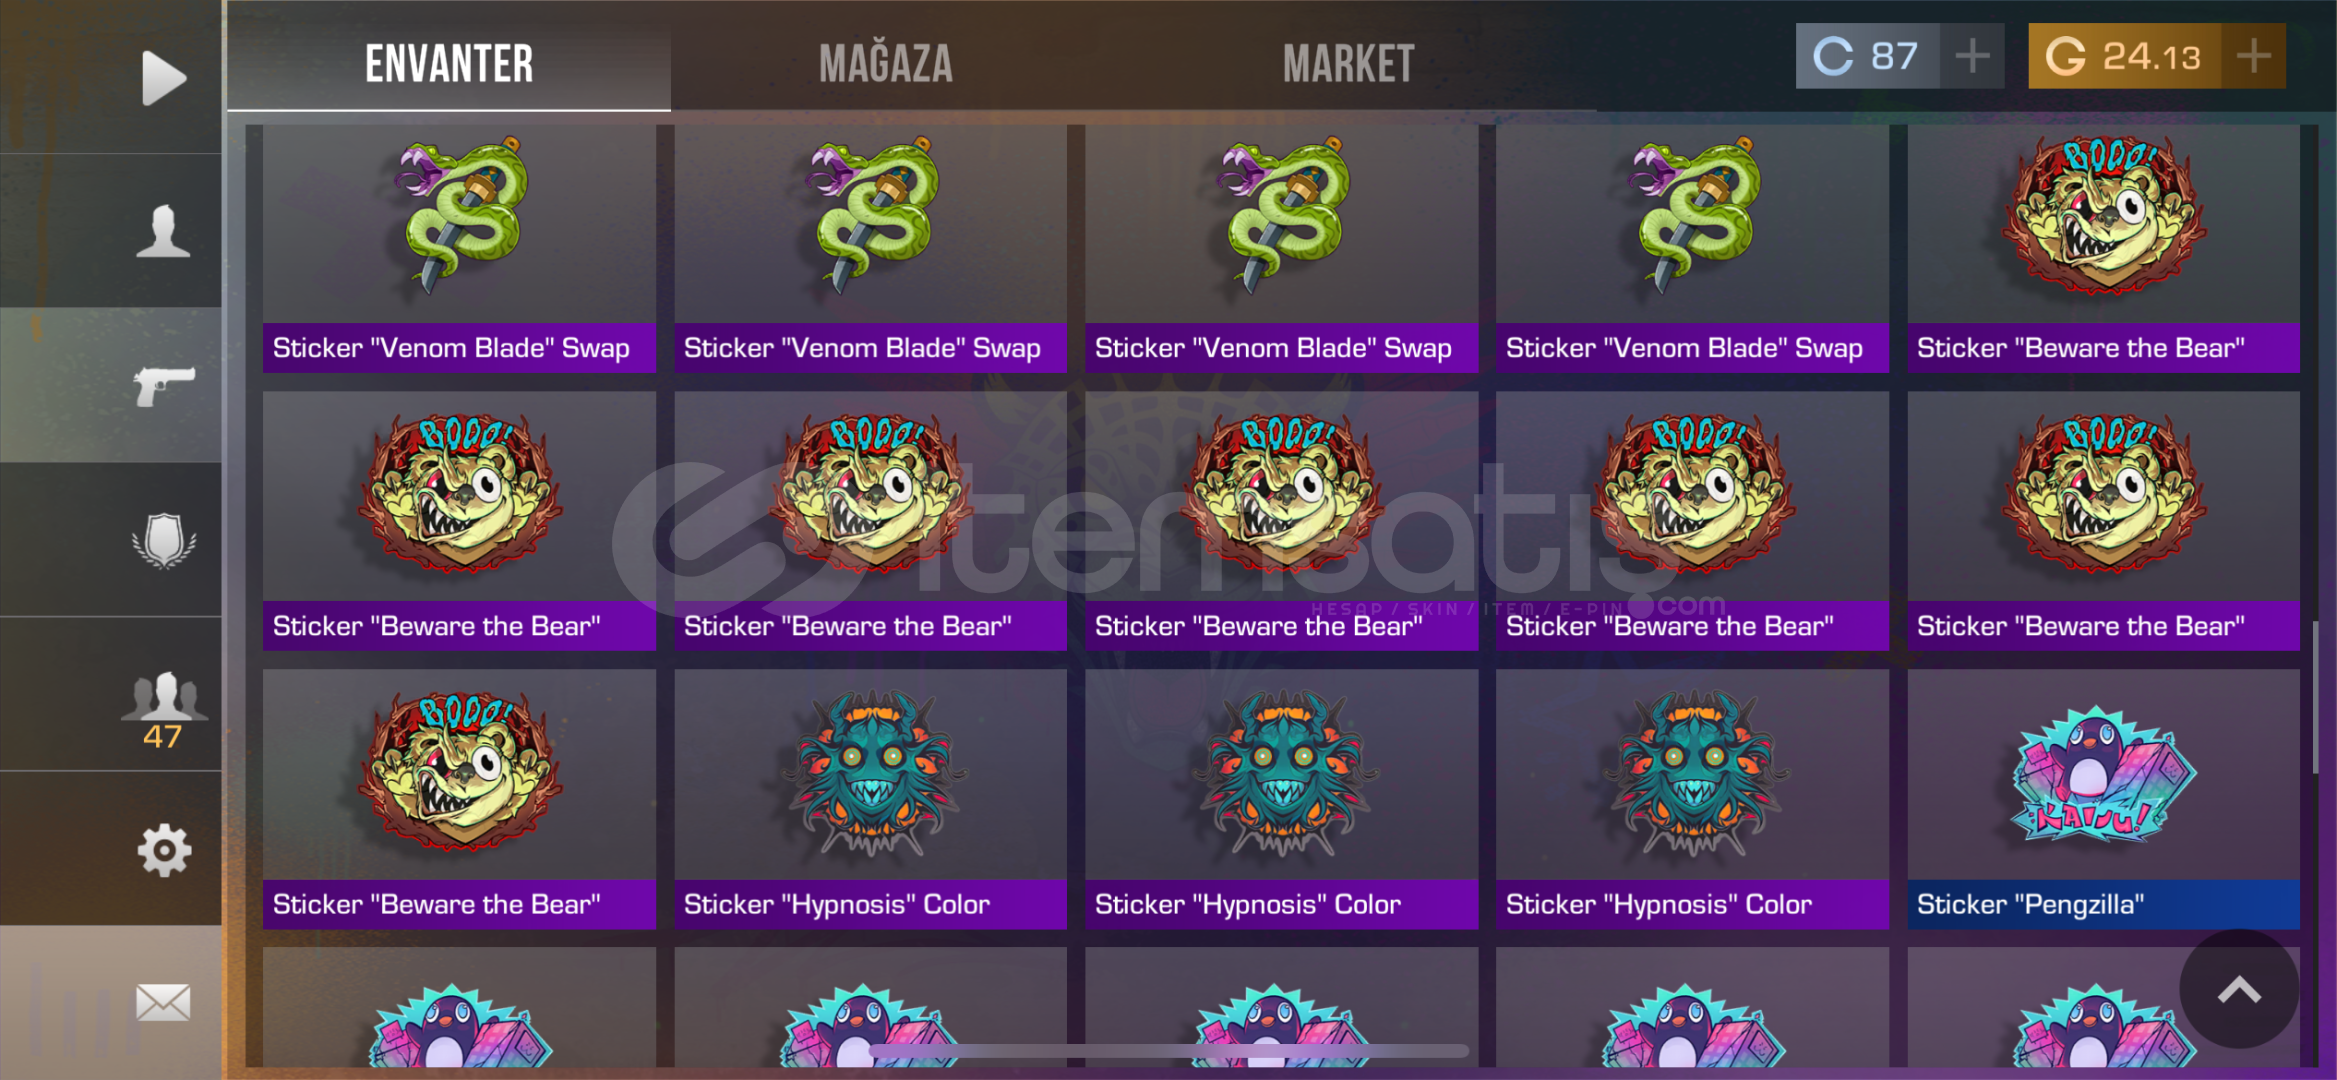The image size is (2337, 1080).
Task: Tap the scroll-to-top chevron button
Action: click(2239, 989)
